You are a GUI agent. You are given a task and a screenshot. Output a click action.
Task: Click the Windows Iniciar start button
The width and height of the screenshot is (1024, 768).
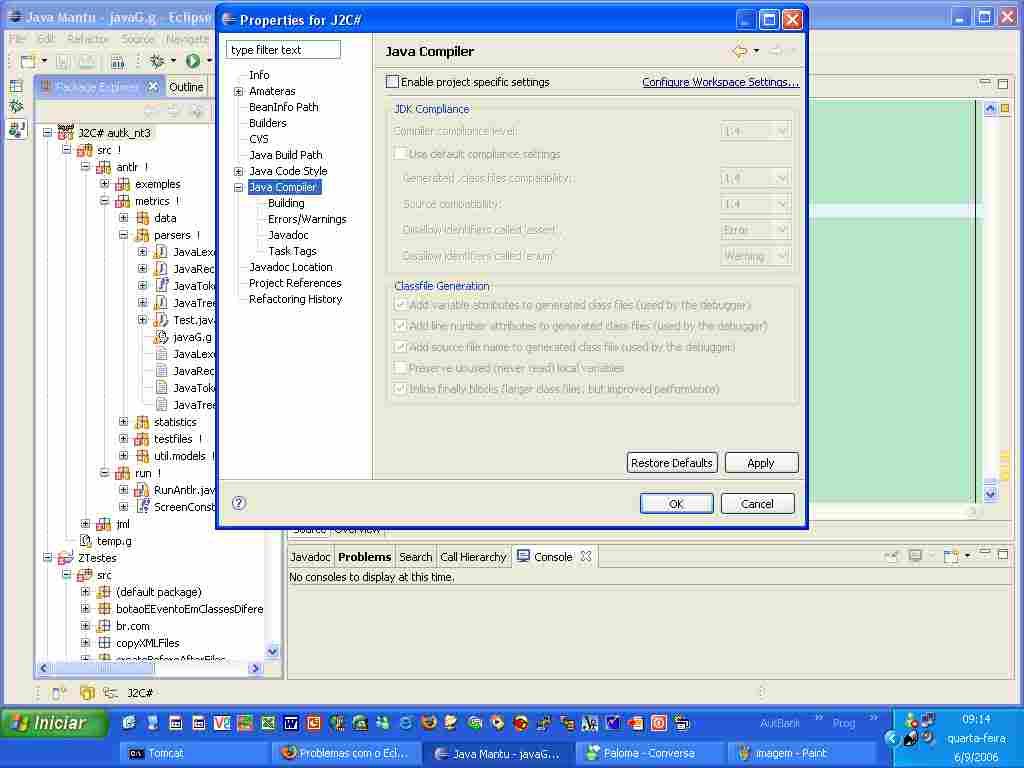click(55, 723)
